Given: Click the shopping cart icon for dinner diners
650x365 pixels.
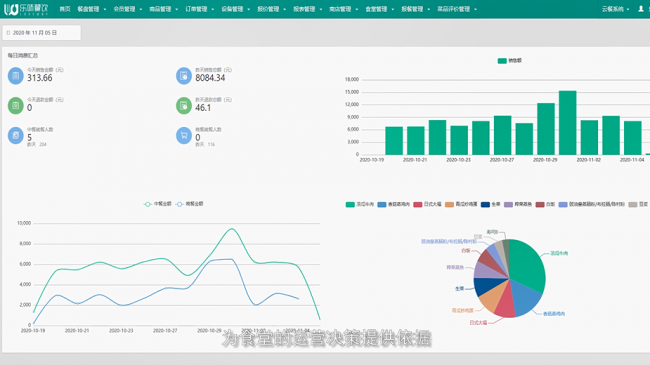Looking at the screenshot, I should 184,136.
